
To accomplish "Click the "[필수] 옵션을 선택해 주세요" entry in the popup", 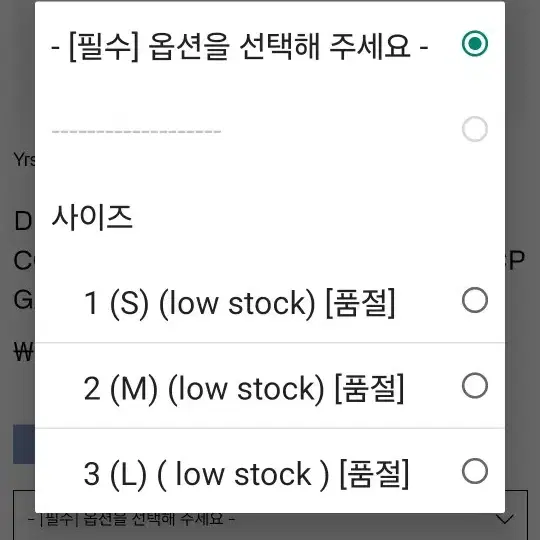I will [239, 45].
